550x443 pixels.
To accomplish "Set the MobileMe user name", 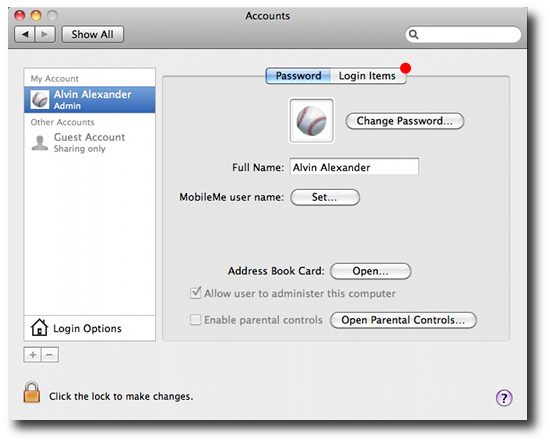I will pos(325,197).
